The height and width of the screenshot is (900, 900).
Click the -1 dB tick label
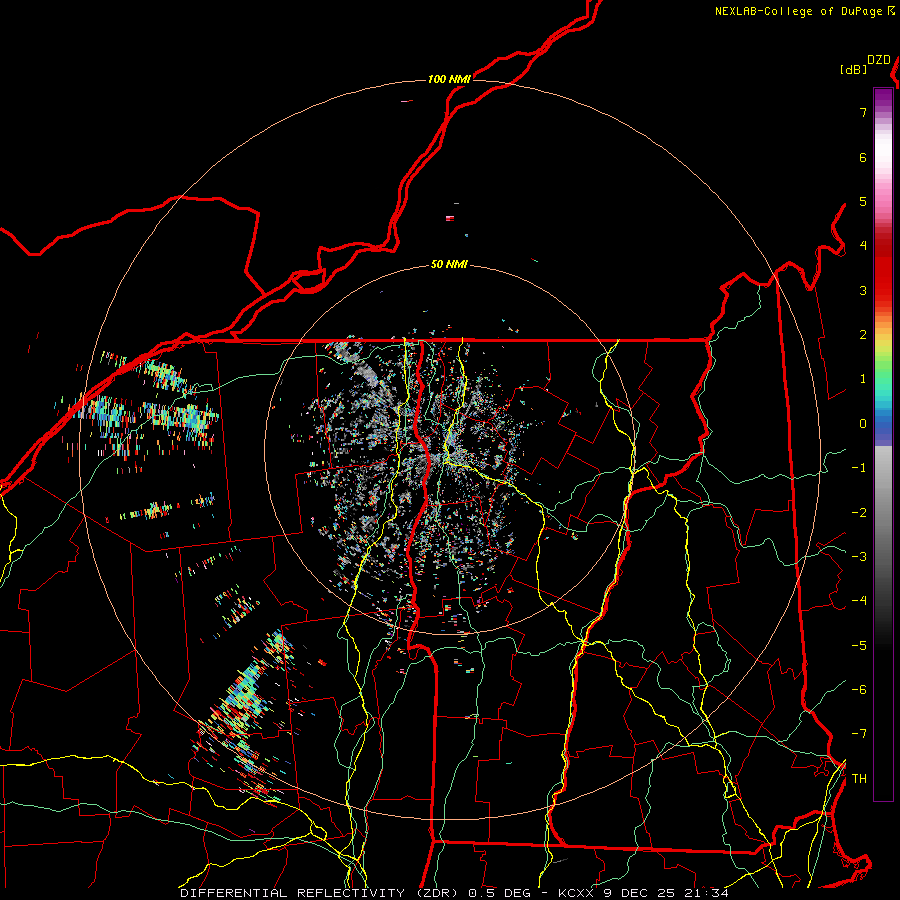[x=859, y=468]
